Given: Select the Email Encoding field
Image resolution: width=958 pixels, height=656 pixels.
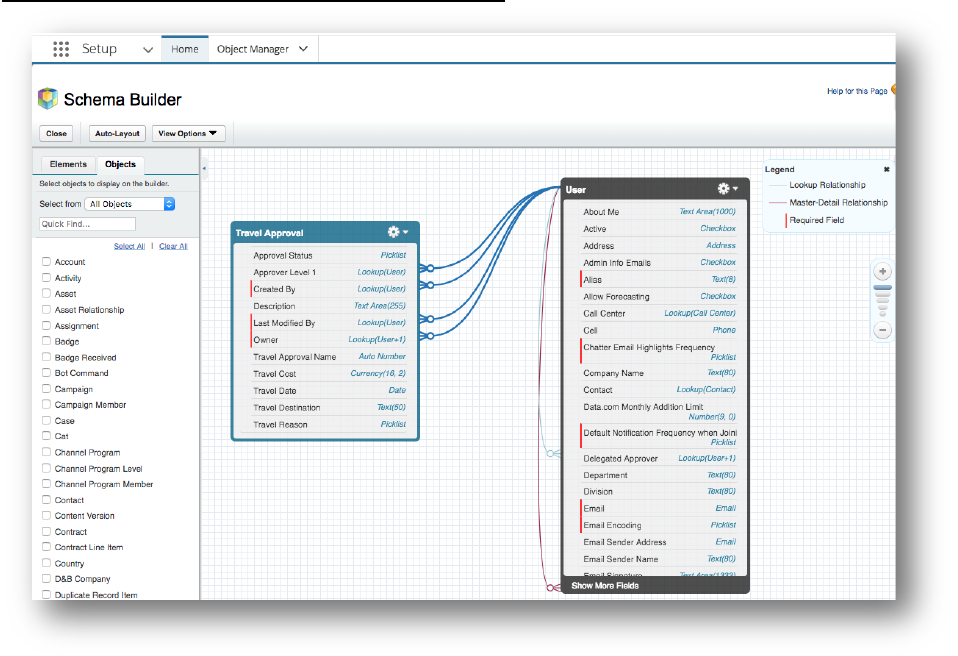Looking at the screenshot, I should pos(659,525).
